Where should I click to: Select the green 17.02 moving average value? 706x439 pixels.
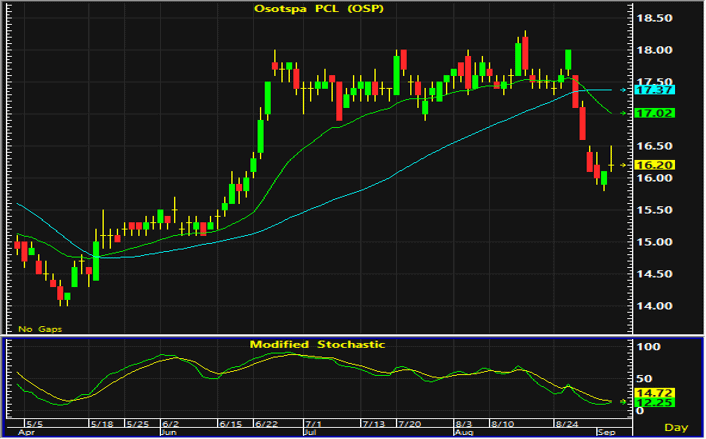point(654,113)
